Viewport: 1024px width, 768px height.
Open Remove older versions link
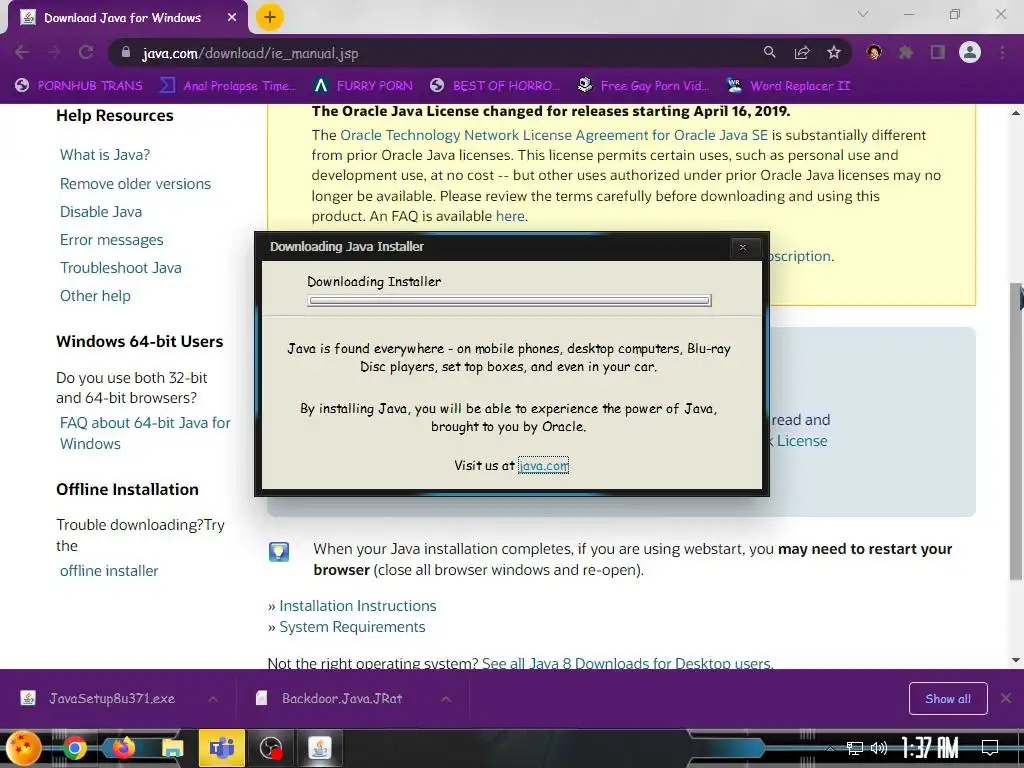pos(135,184)
